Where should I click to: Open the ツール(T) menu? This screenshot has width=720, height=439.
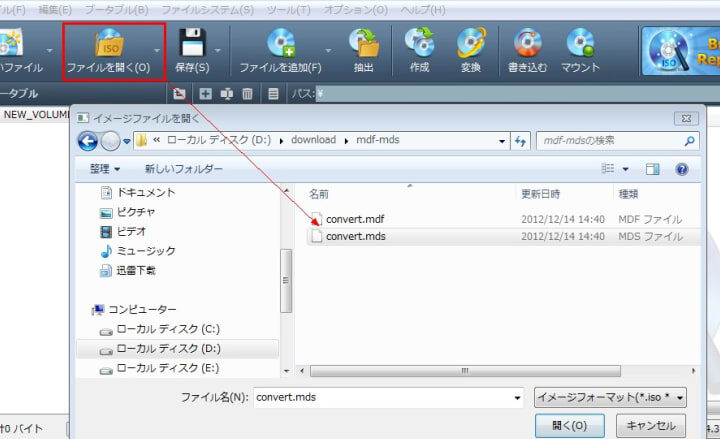point(288,10)
